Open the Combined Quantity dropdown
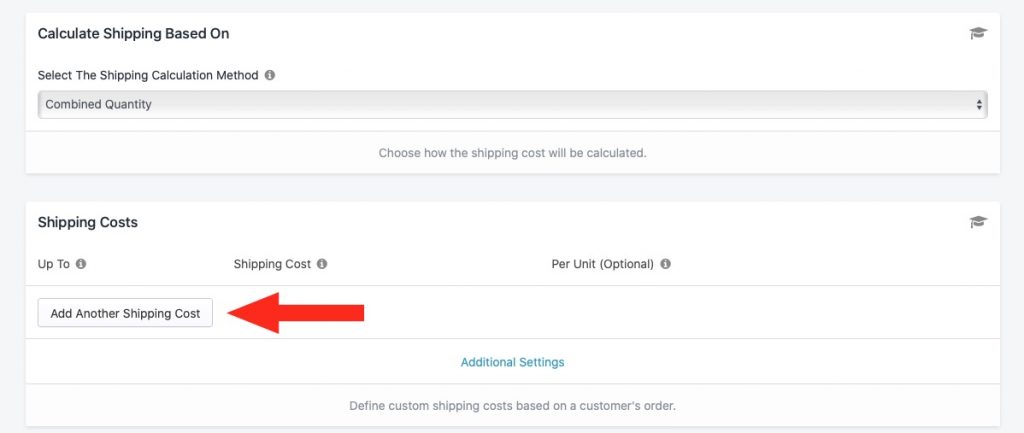1024x433 pixels. click(x=512, y=104)
